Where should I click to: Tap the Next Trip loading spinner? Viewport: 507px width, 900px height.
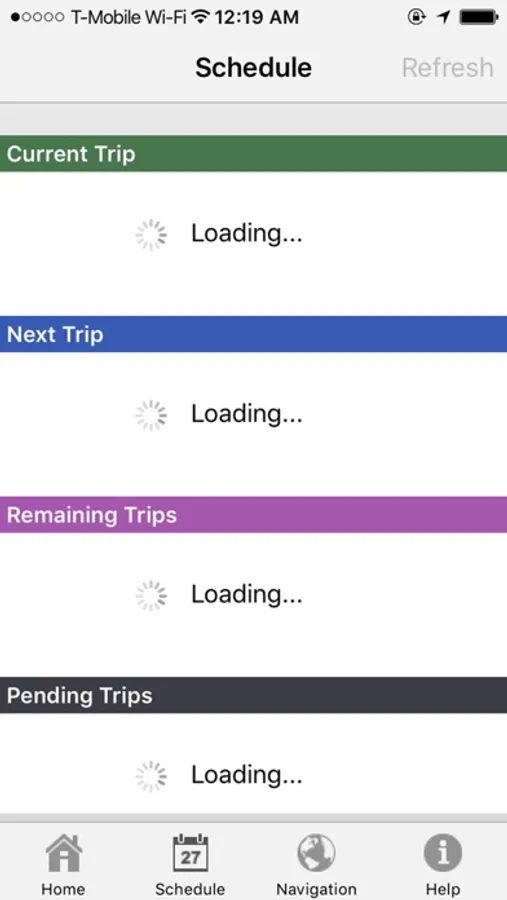151,415
